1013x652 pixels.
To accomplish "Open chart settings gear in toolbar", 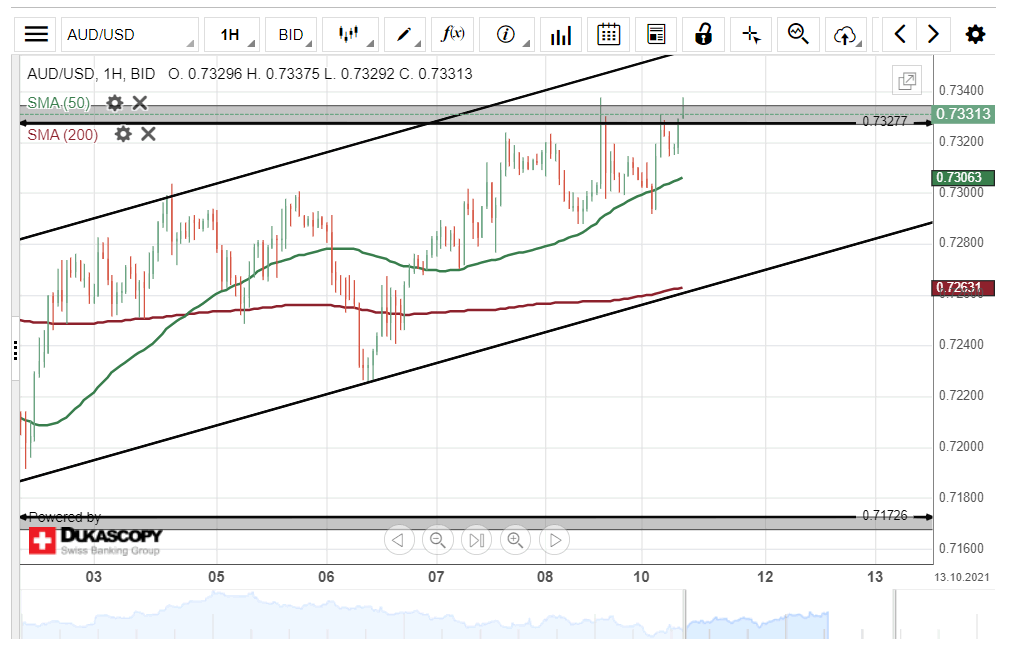I will pyautogui.click(x=975, y=34).
